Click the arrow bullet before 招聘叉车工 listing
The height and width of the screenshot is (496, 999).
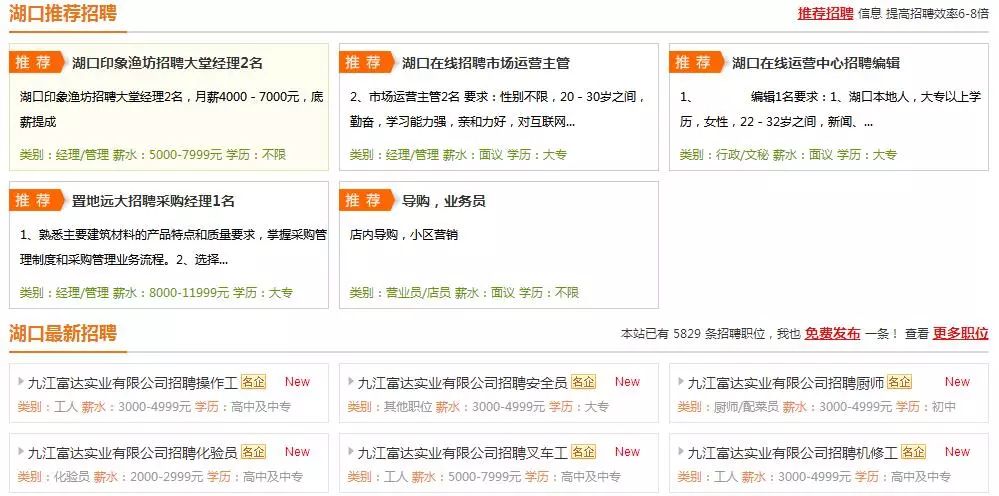[x=351, y=451]
